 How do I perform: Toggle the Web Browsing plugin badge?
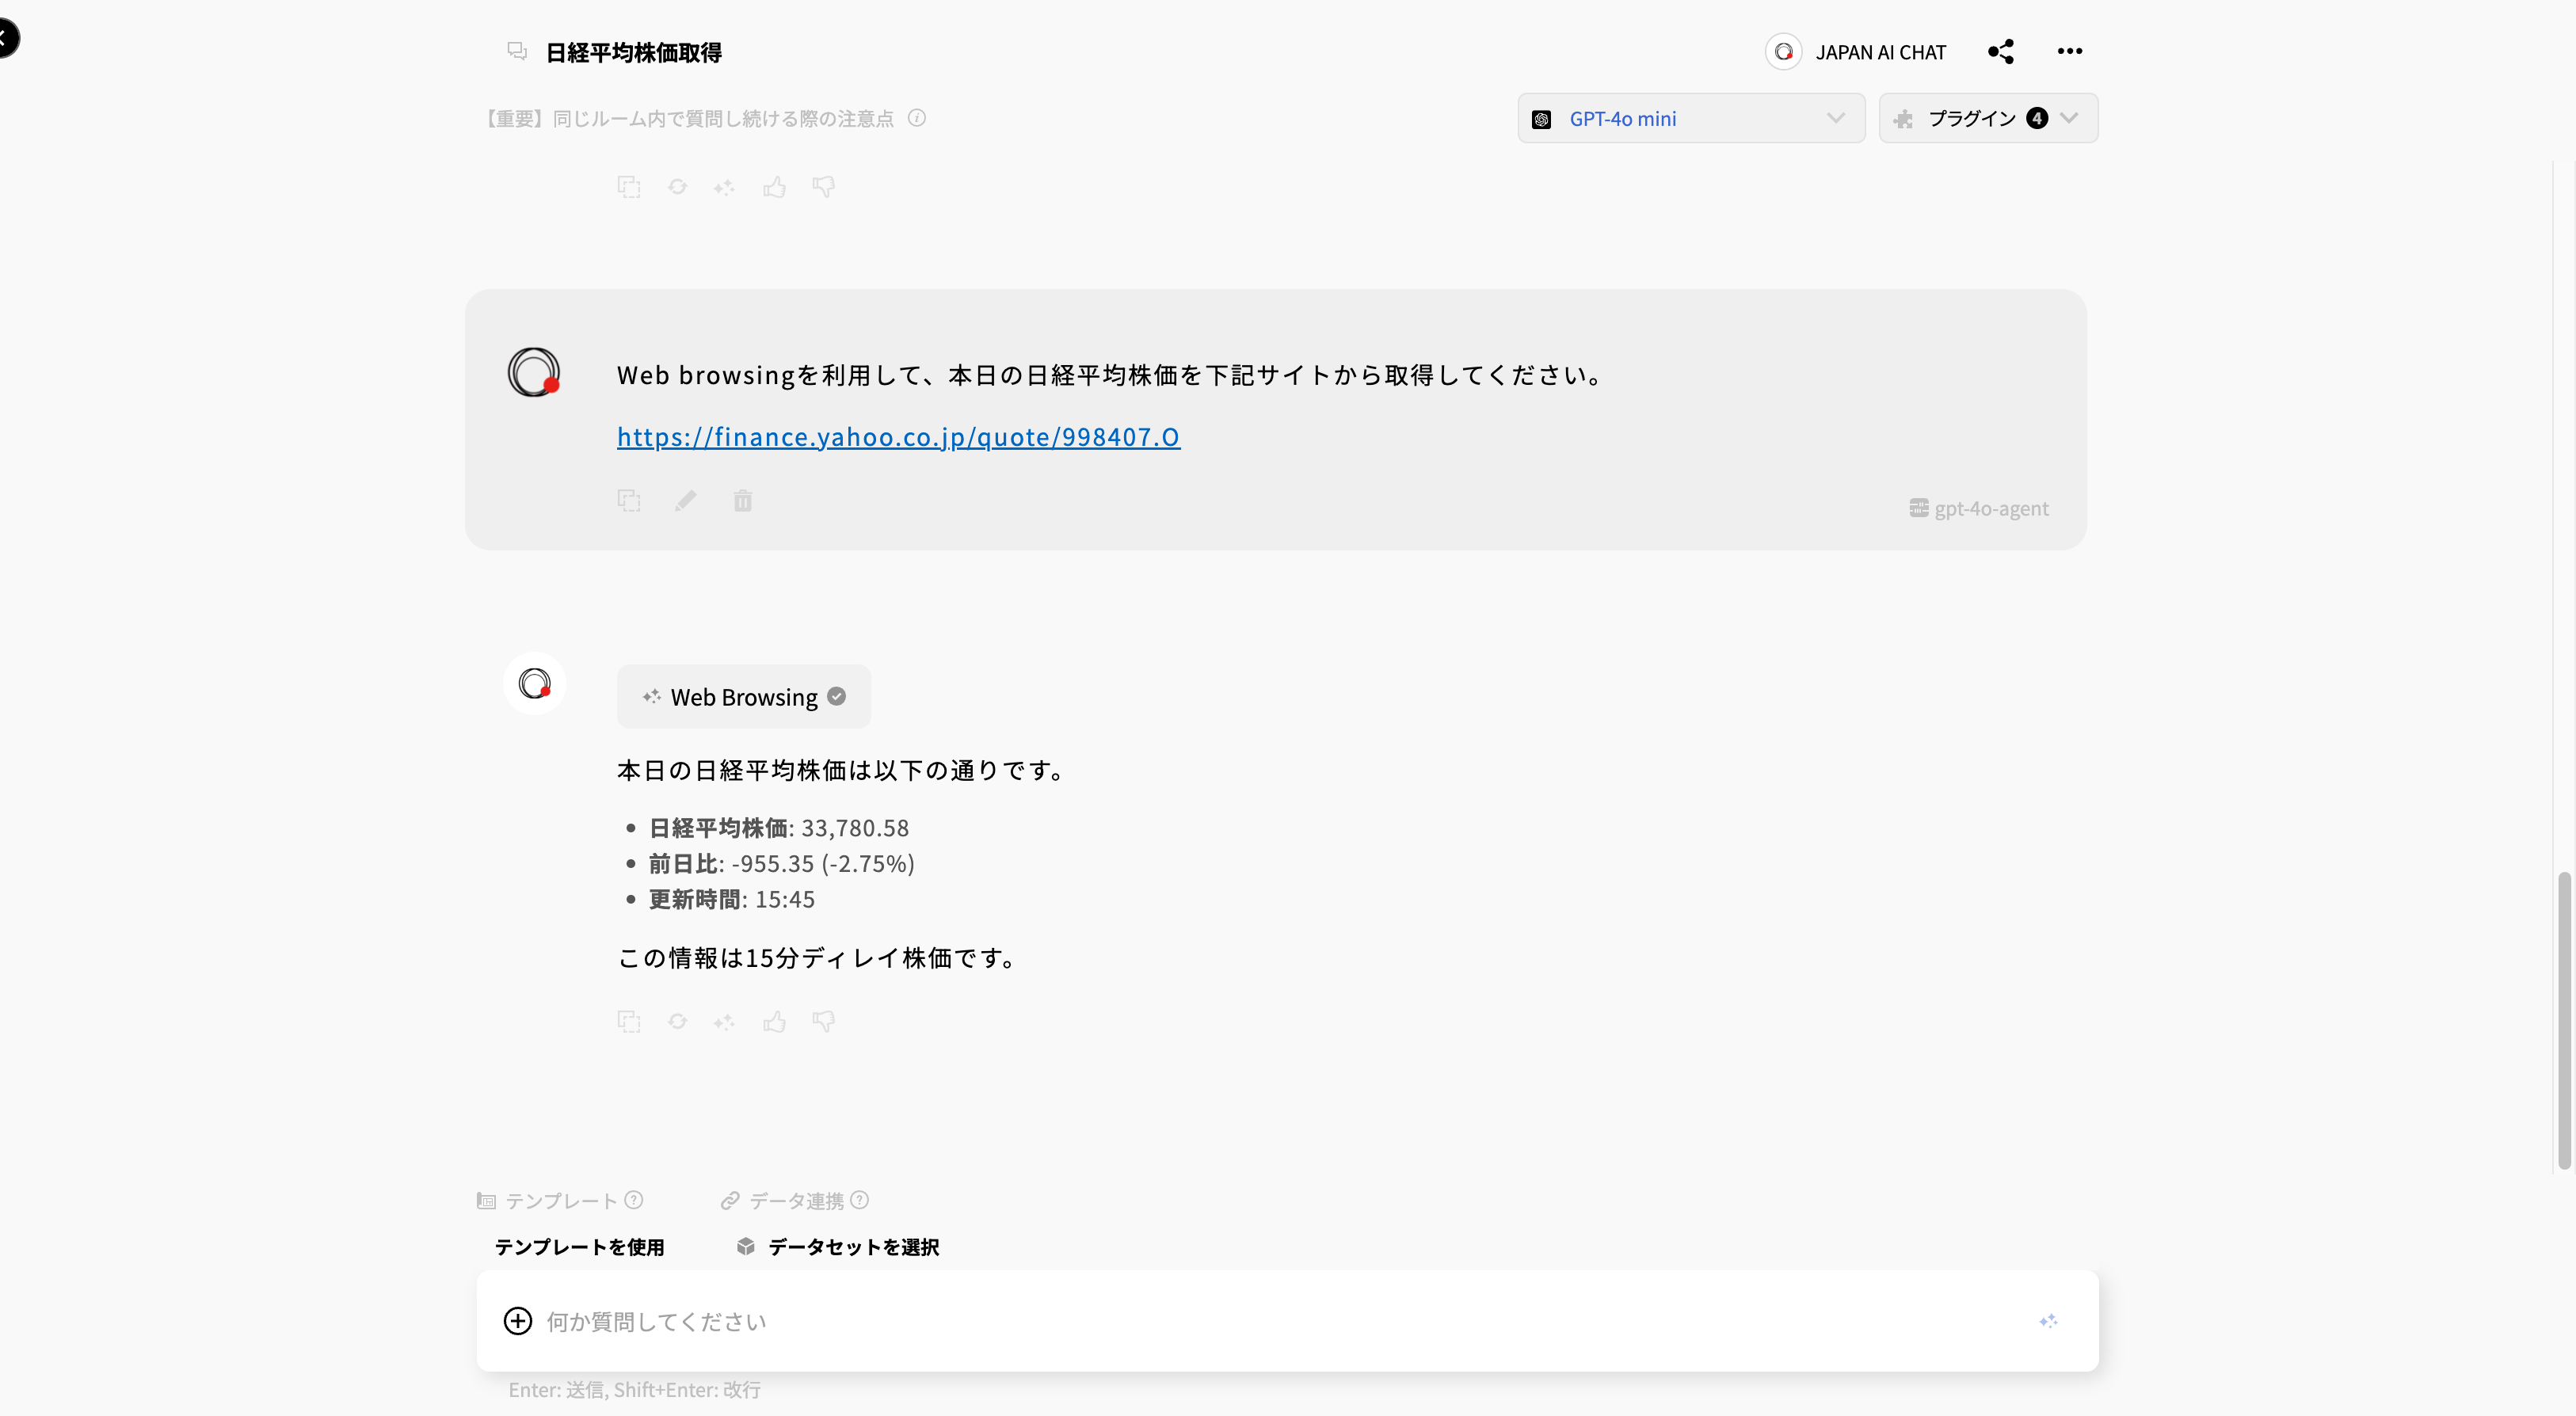click(744, 696)
